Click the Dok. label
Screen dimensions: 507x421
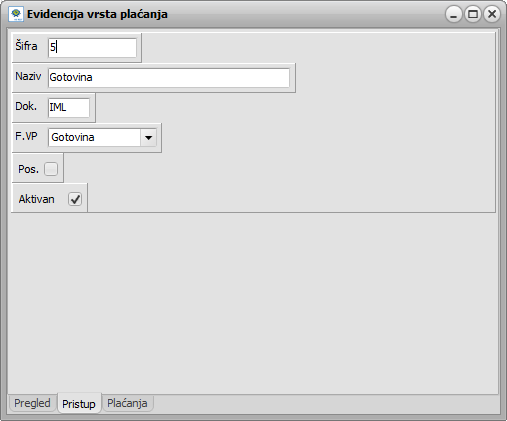[x=26, y=106]
